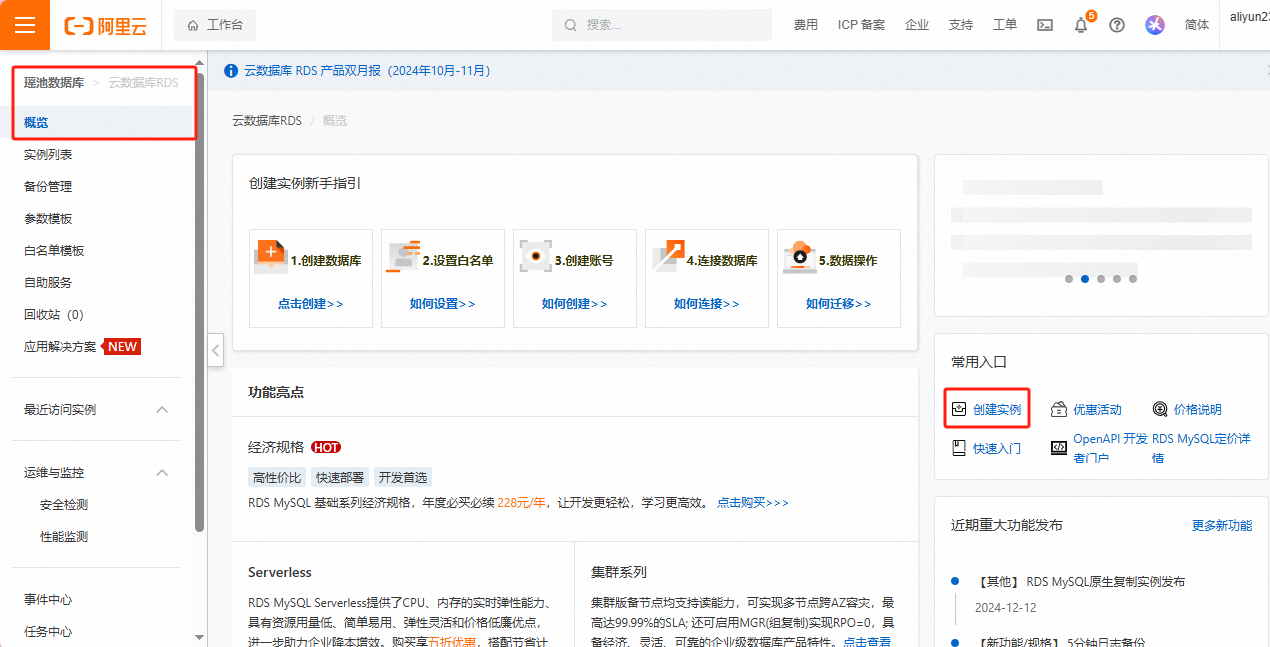Click the 设置白名单 step icon
1270x647 pixels.
(x=402, y=256)
